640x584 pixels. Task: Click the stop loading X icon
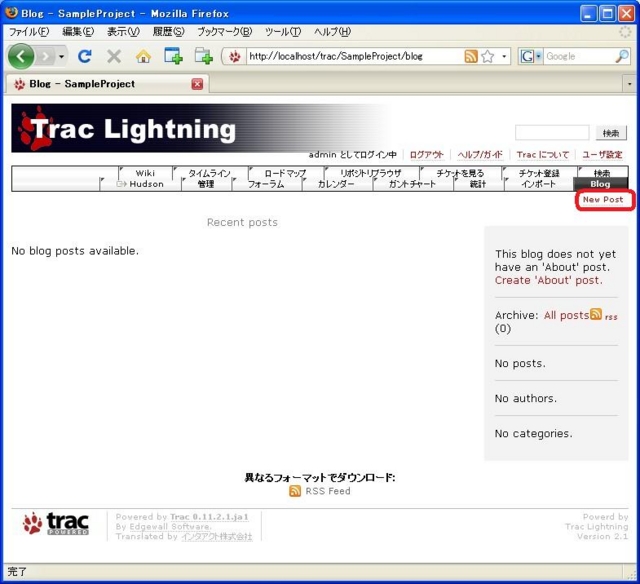(114, 56)
